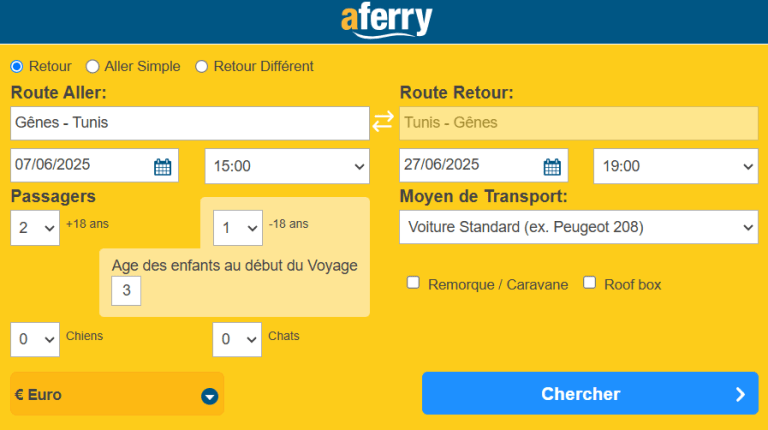Viewport: 768px width, 430px height.
Task: Click the Gênes - Tunis route field
Action: pos(189,123)
